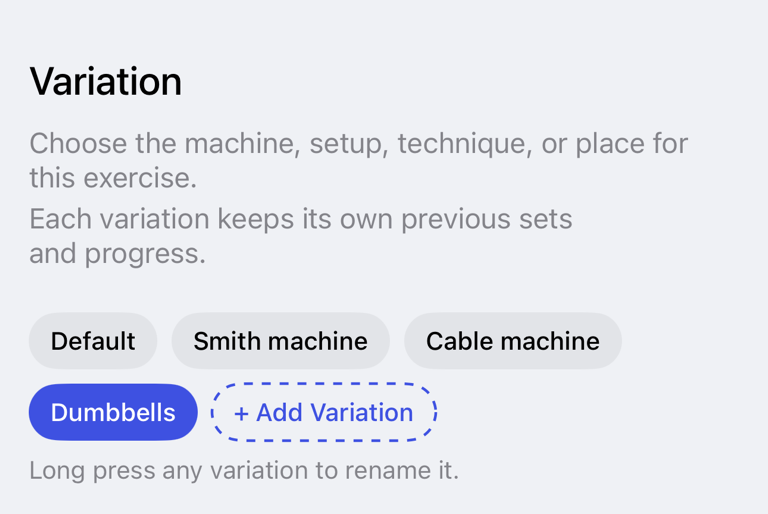Screen dimensions: 768x514
Task: Deselect the blue Dumbbells pill
Action: tap(113, 412)
